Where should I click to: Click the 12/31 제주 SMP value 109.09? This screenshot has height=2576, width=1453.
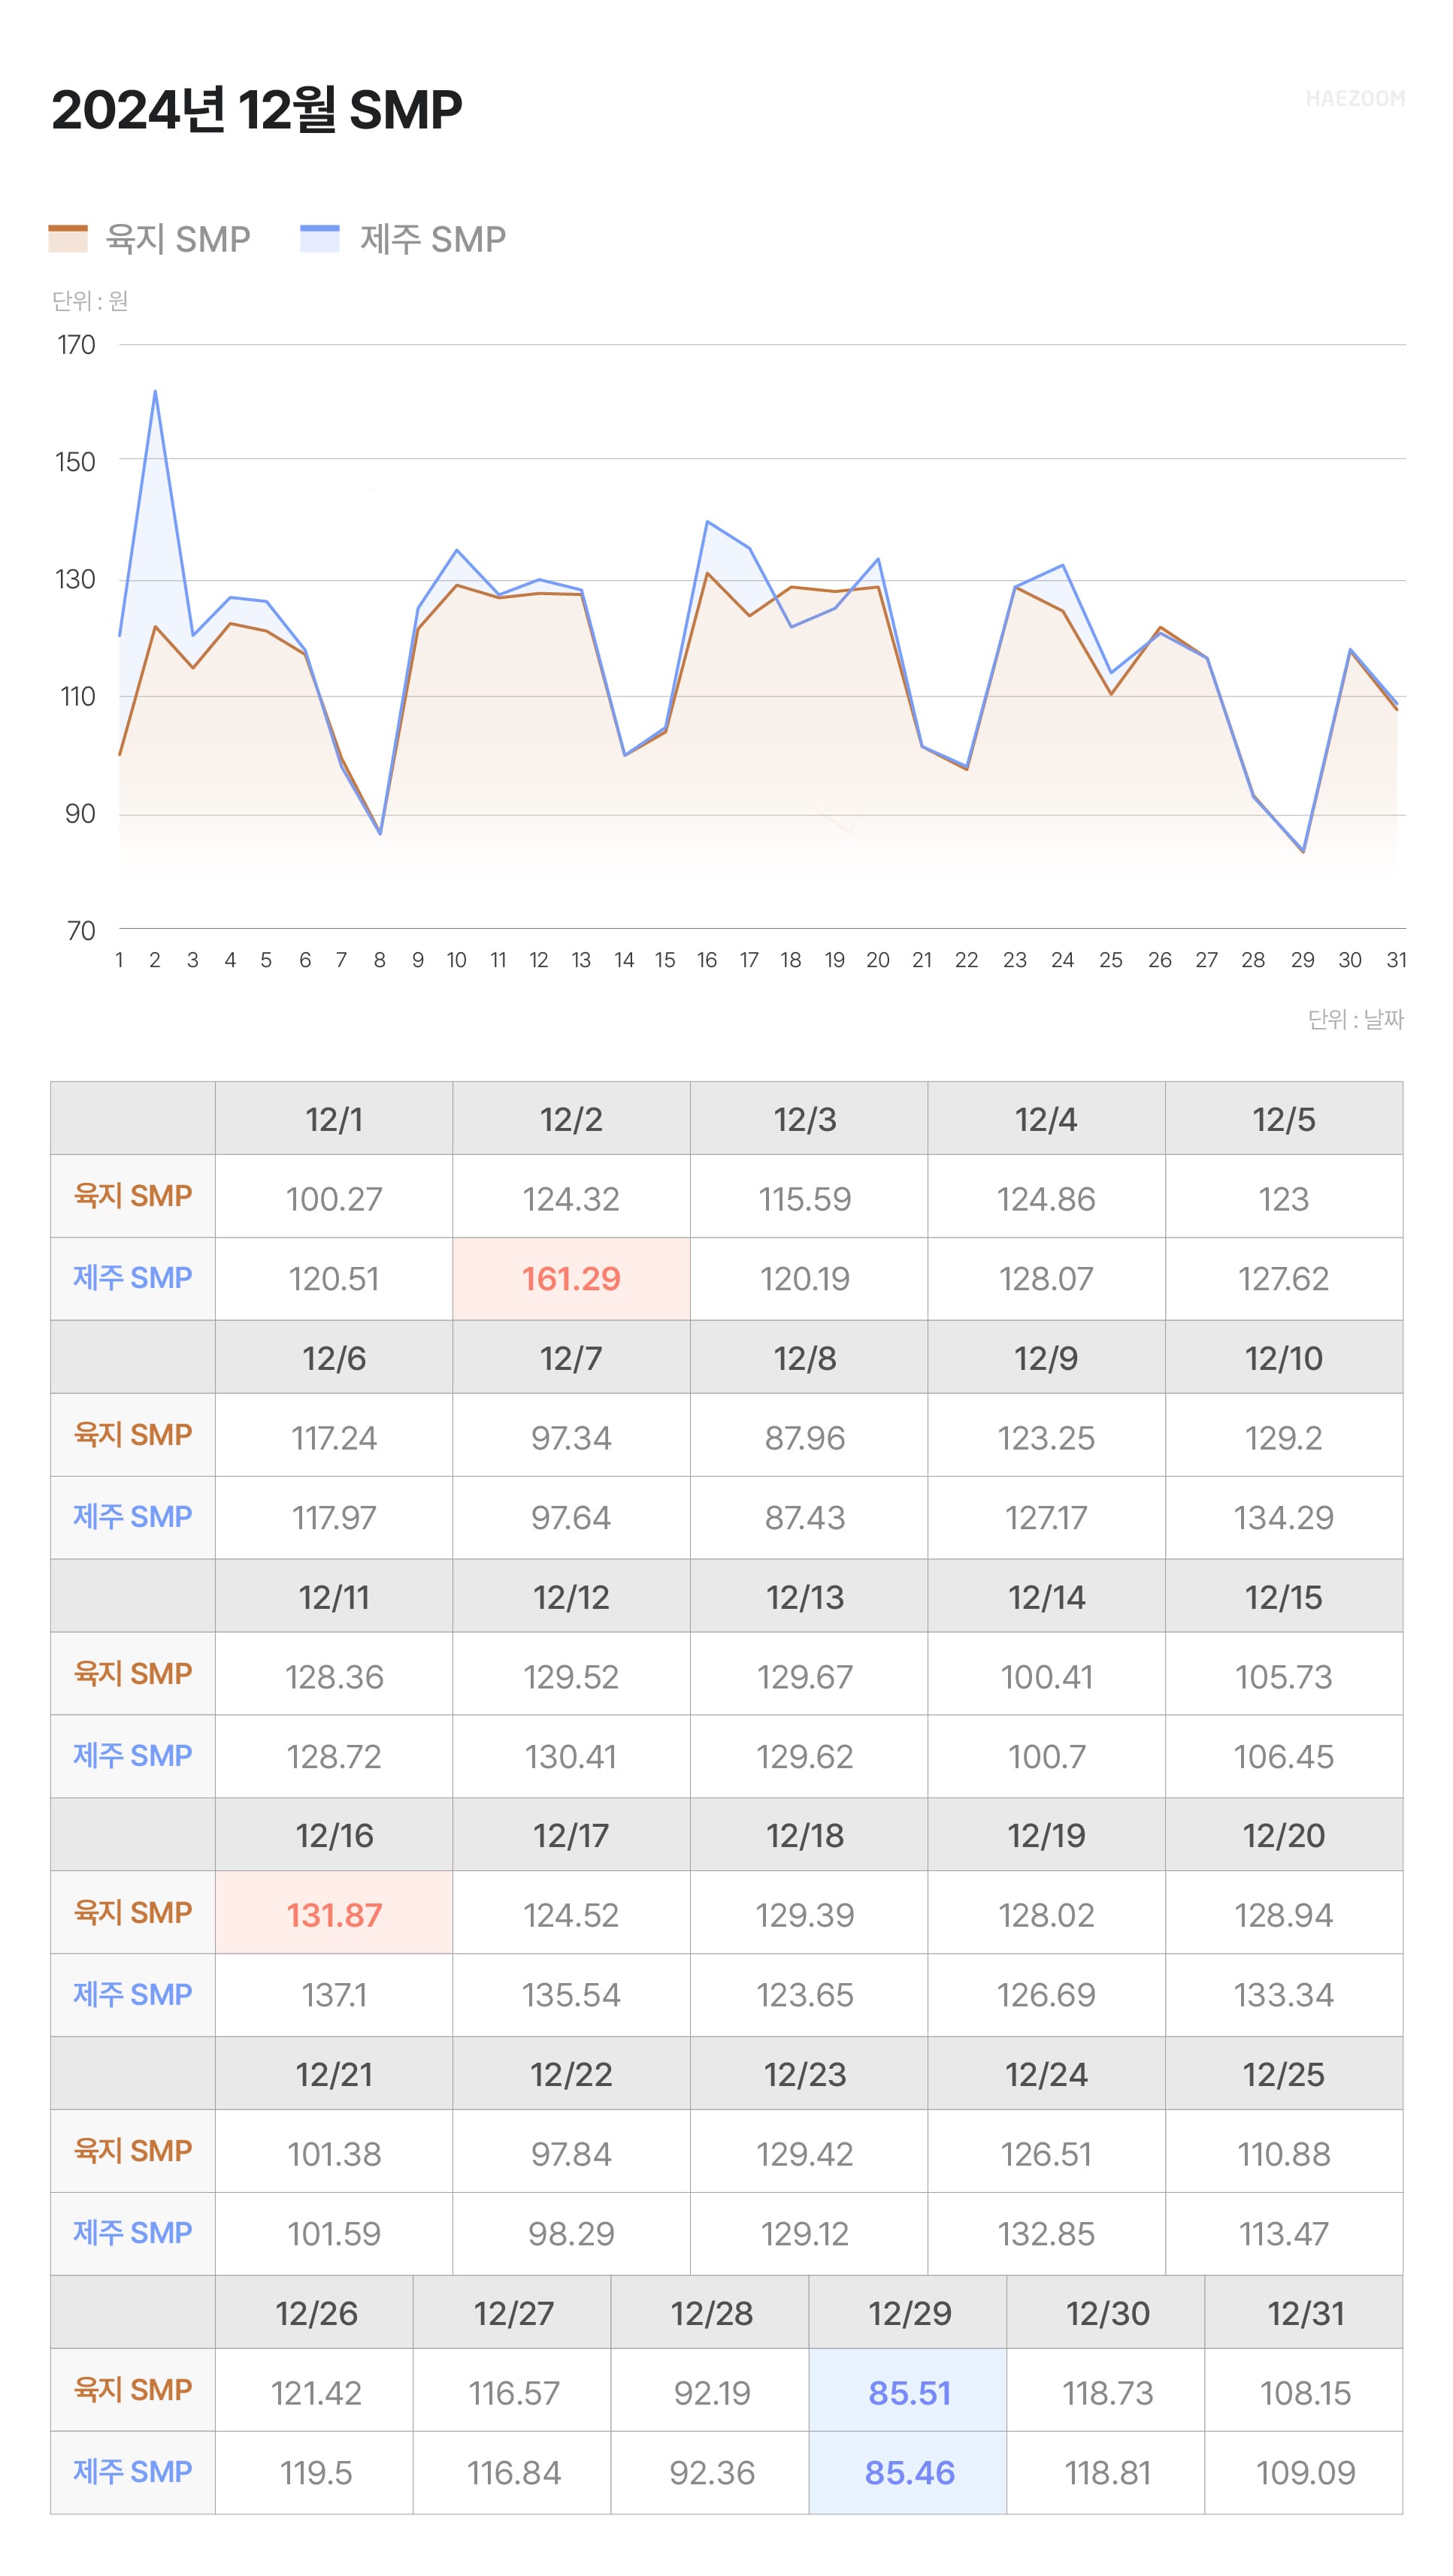pyautogui.click(x=1304, y=2472)
